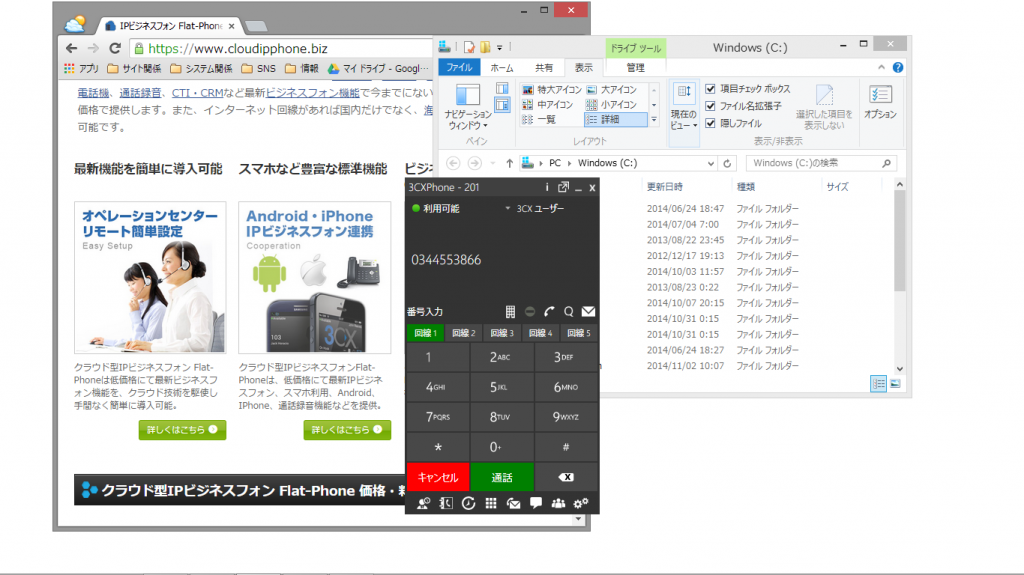
Task: Toggle the details pane icon in Explorer
Action: 502,105
